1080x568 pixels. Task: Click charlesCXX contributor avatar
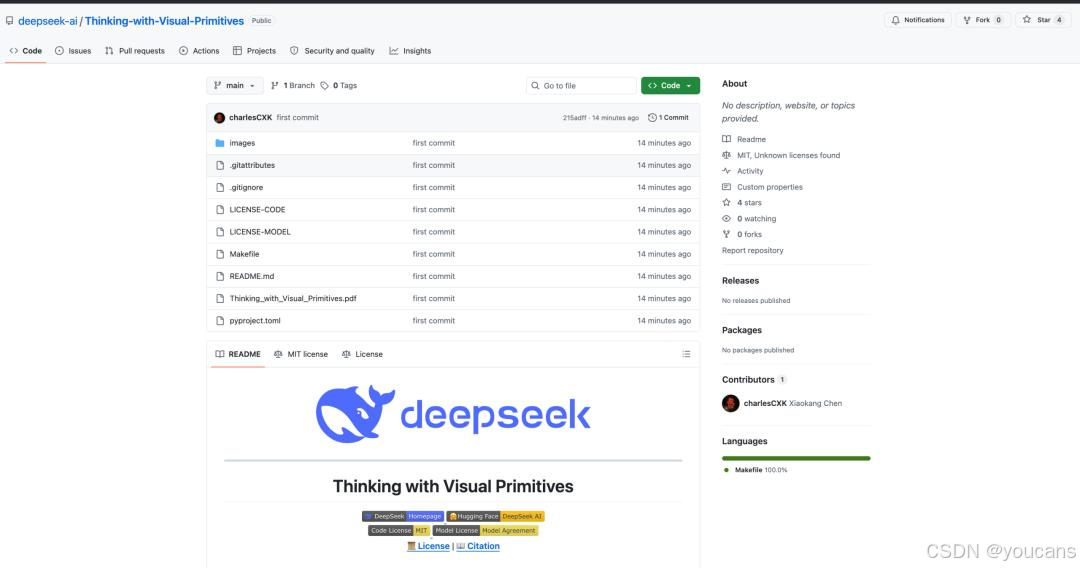731,403
